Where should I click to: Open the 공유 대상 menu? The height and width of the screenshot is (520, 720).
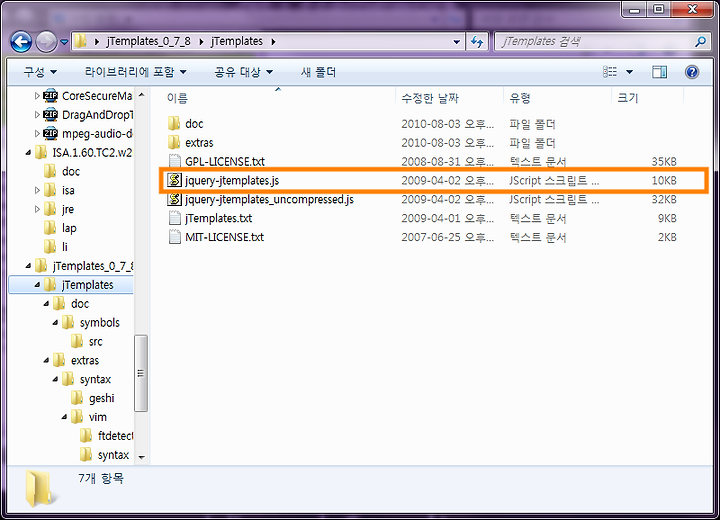click(x=243, y=72)
